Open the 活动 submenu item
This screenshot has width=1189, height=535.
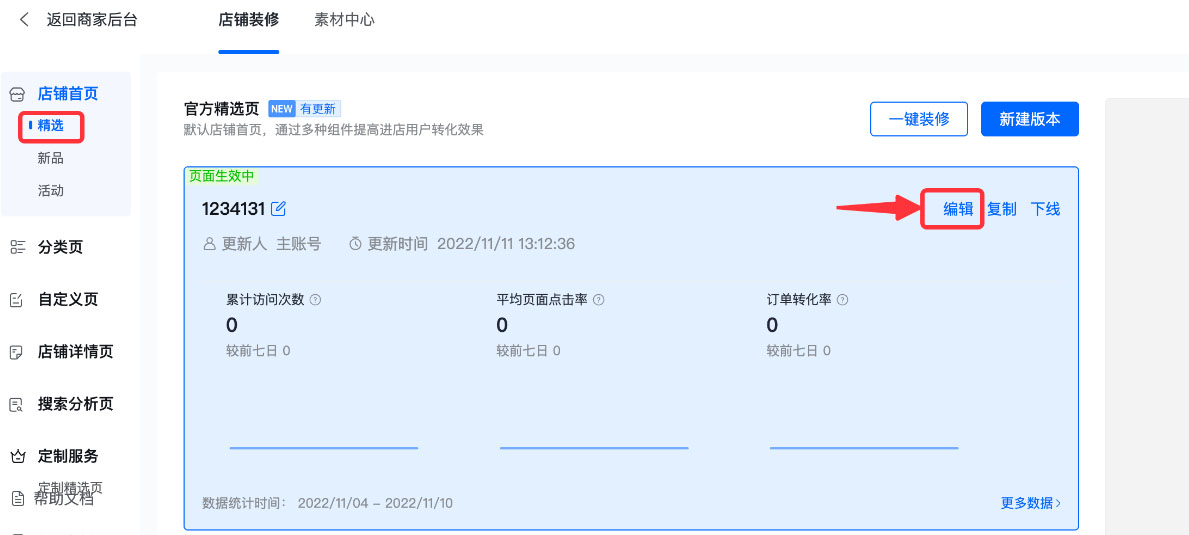click(51, 190)
